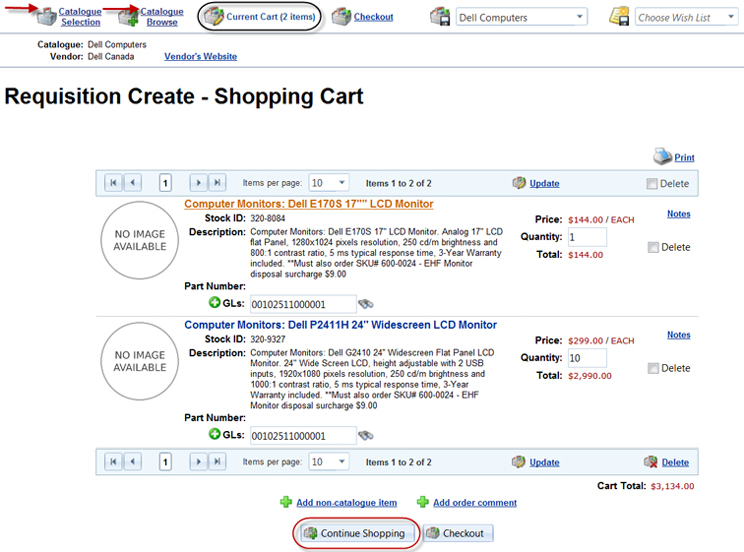This screenshot has width=744, height=552.
Task: Go to Catalogue Browse in top navigation
Action: pos(161,16)
